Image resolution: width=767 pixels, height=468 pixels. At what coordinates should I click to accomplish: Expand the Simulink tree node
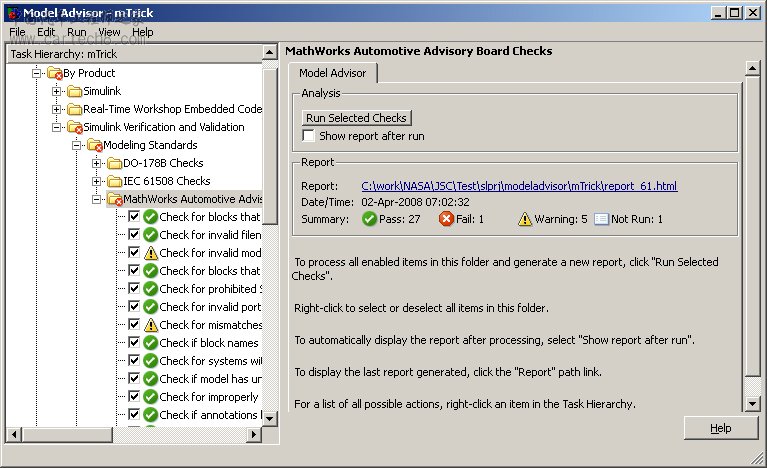pyautogui.click(x=56, y=91)
